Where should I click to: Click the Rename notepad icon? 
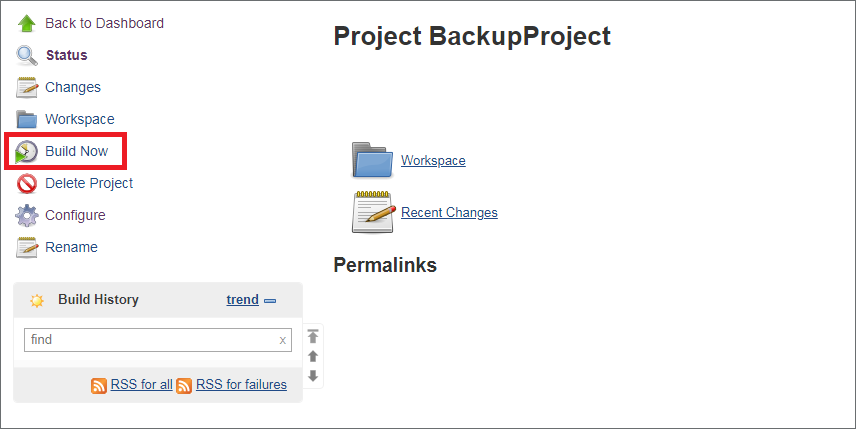27,247
